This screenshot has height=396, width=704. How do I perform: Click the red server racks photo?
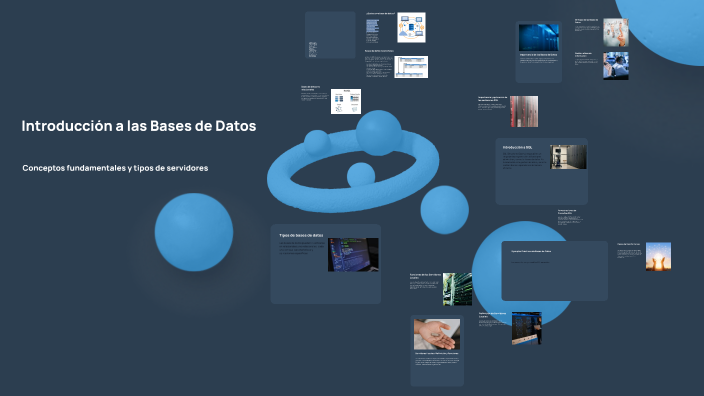524,111
